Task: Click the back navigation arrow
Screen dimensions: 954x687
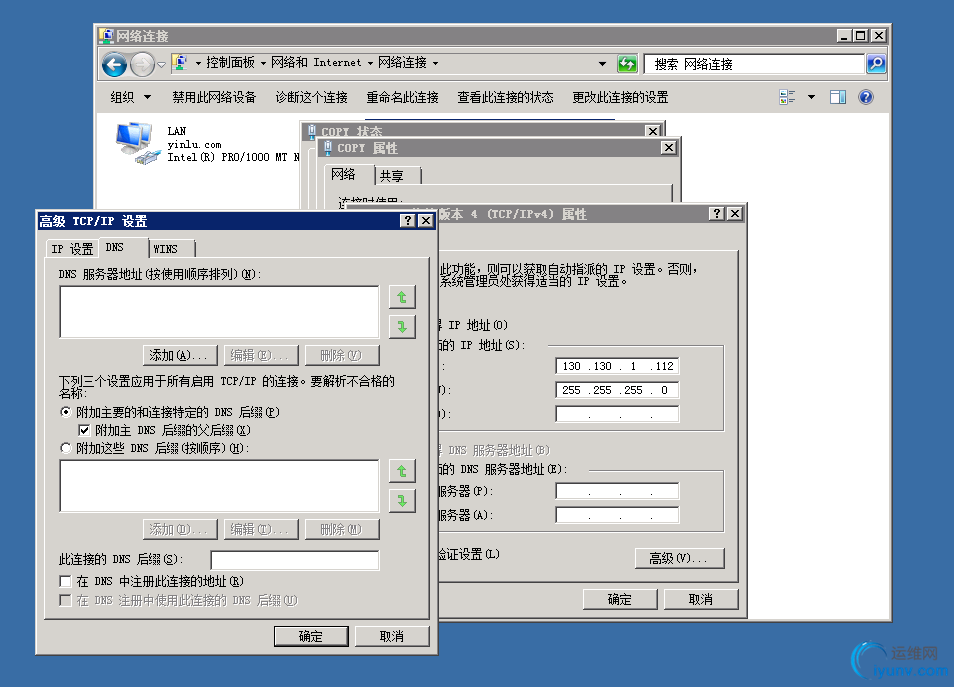Action: [115, 63]
